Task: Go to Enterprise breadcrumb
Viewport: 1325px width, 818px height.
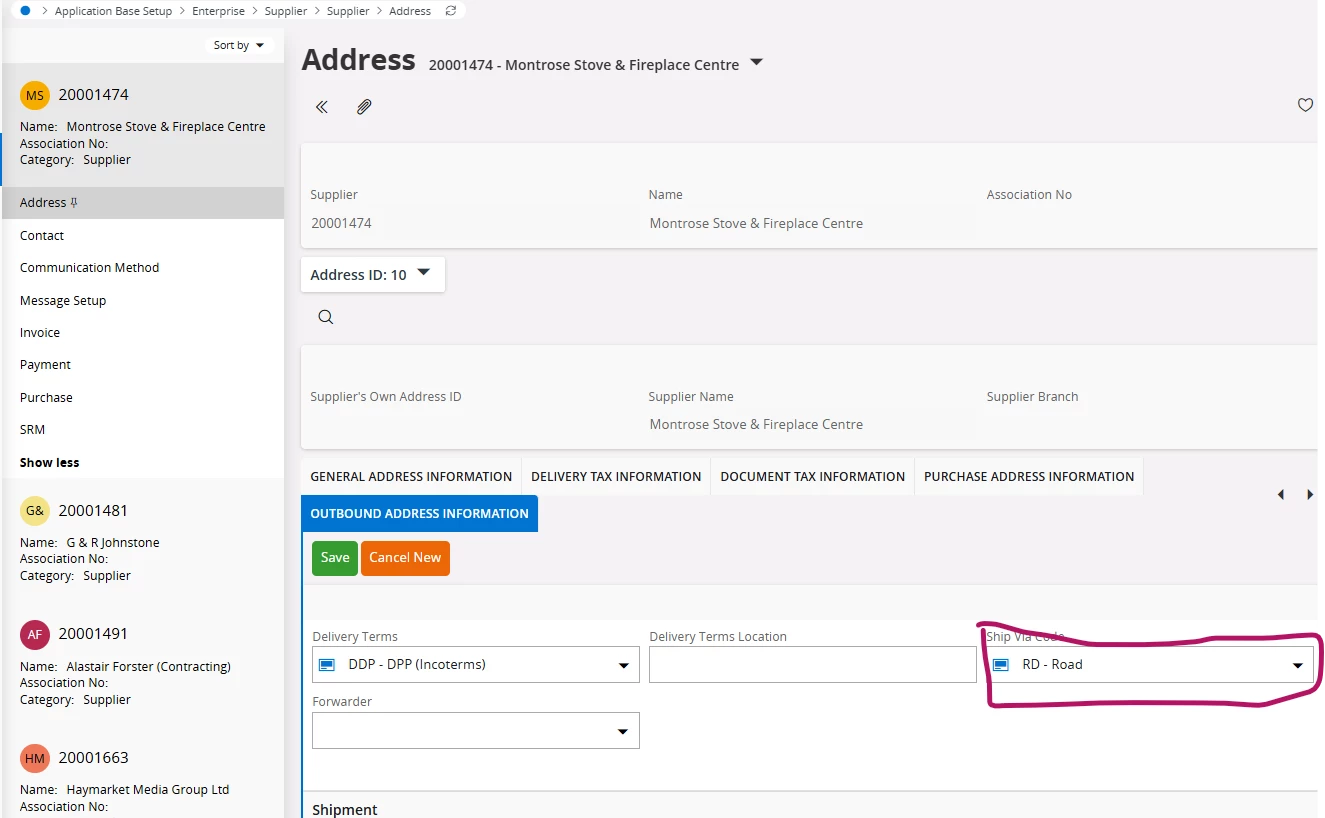Action: 219,11
